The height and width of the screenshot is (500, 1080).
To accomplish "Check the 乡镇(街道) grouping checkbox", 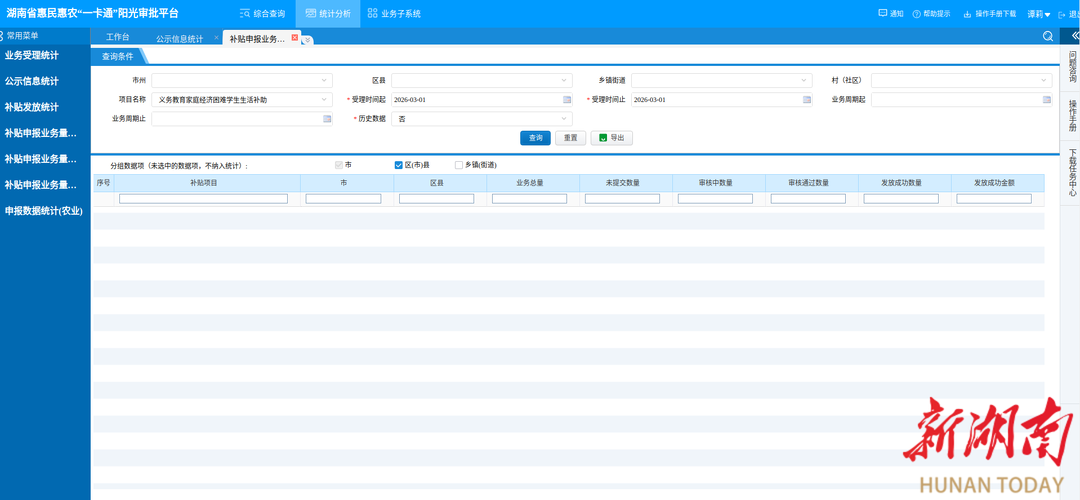I will click(459, 165).
